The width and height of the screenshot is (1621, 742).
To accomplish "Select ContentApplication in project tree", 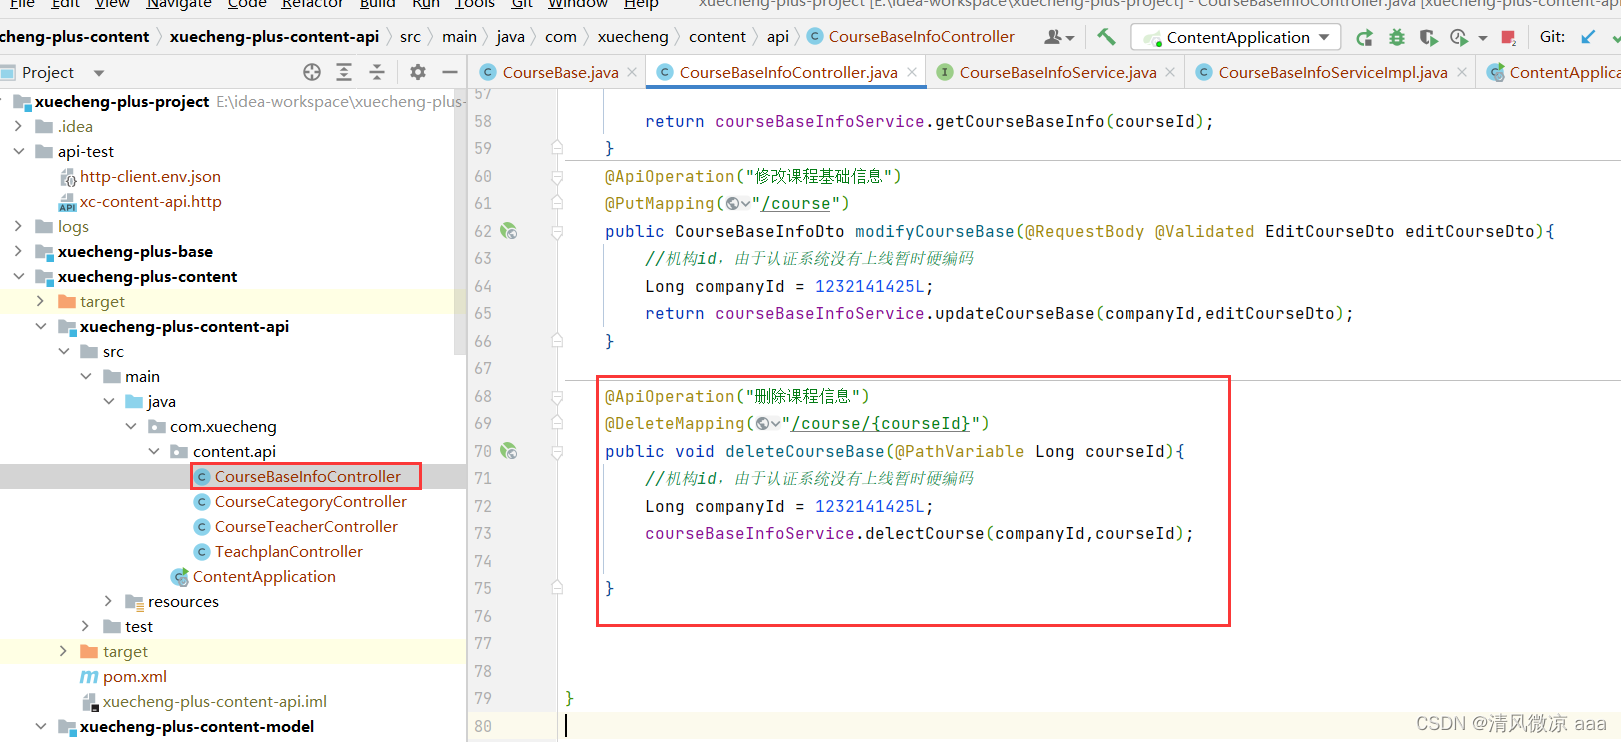I will tap(264, 576).
